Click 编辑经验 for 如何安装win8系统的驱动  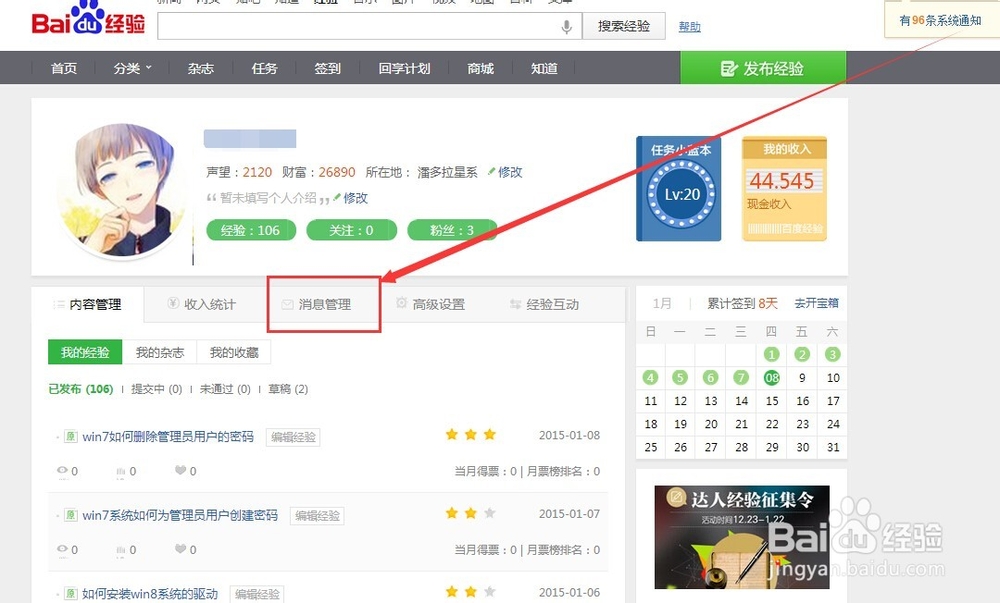tap(257, 594)
